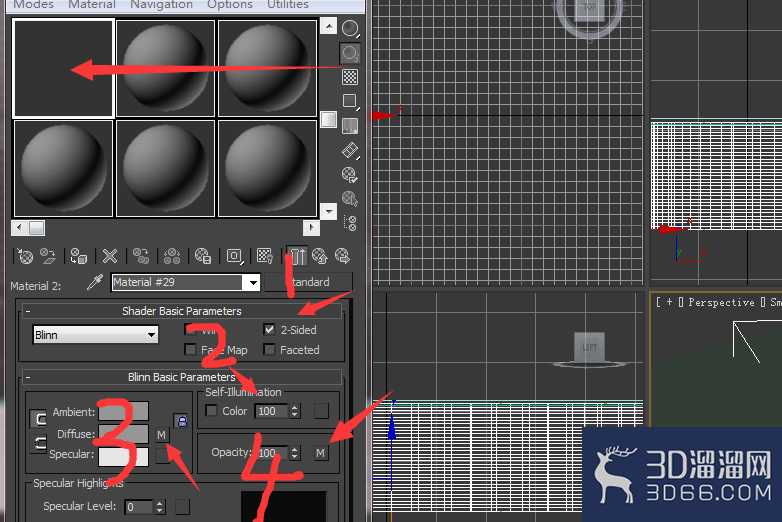
Task: Click the Opacity value input field
Action: tap(272, 453)
